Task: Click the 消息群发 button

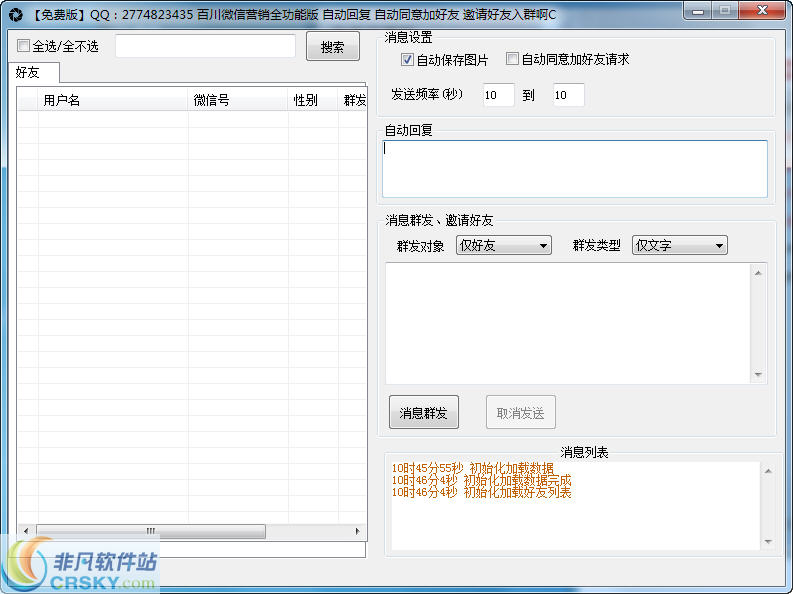Action: 424,412
